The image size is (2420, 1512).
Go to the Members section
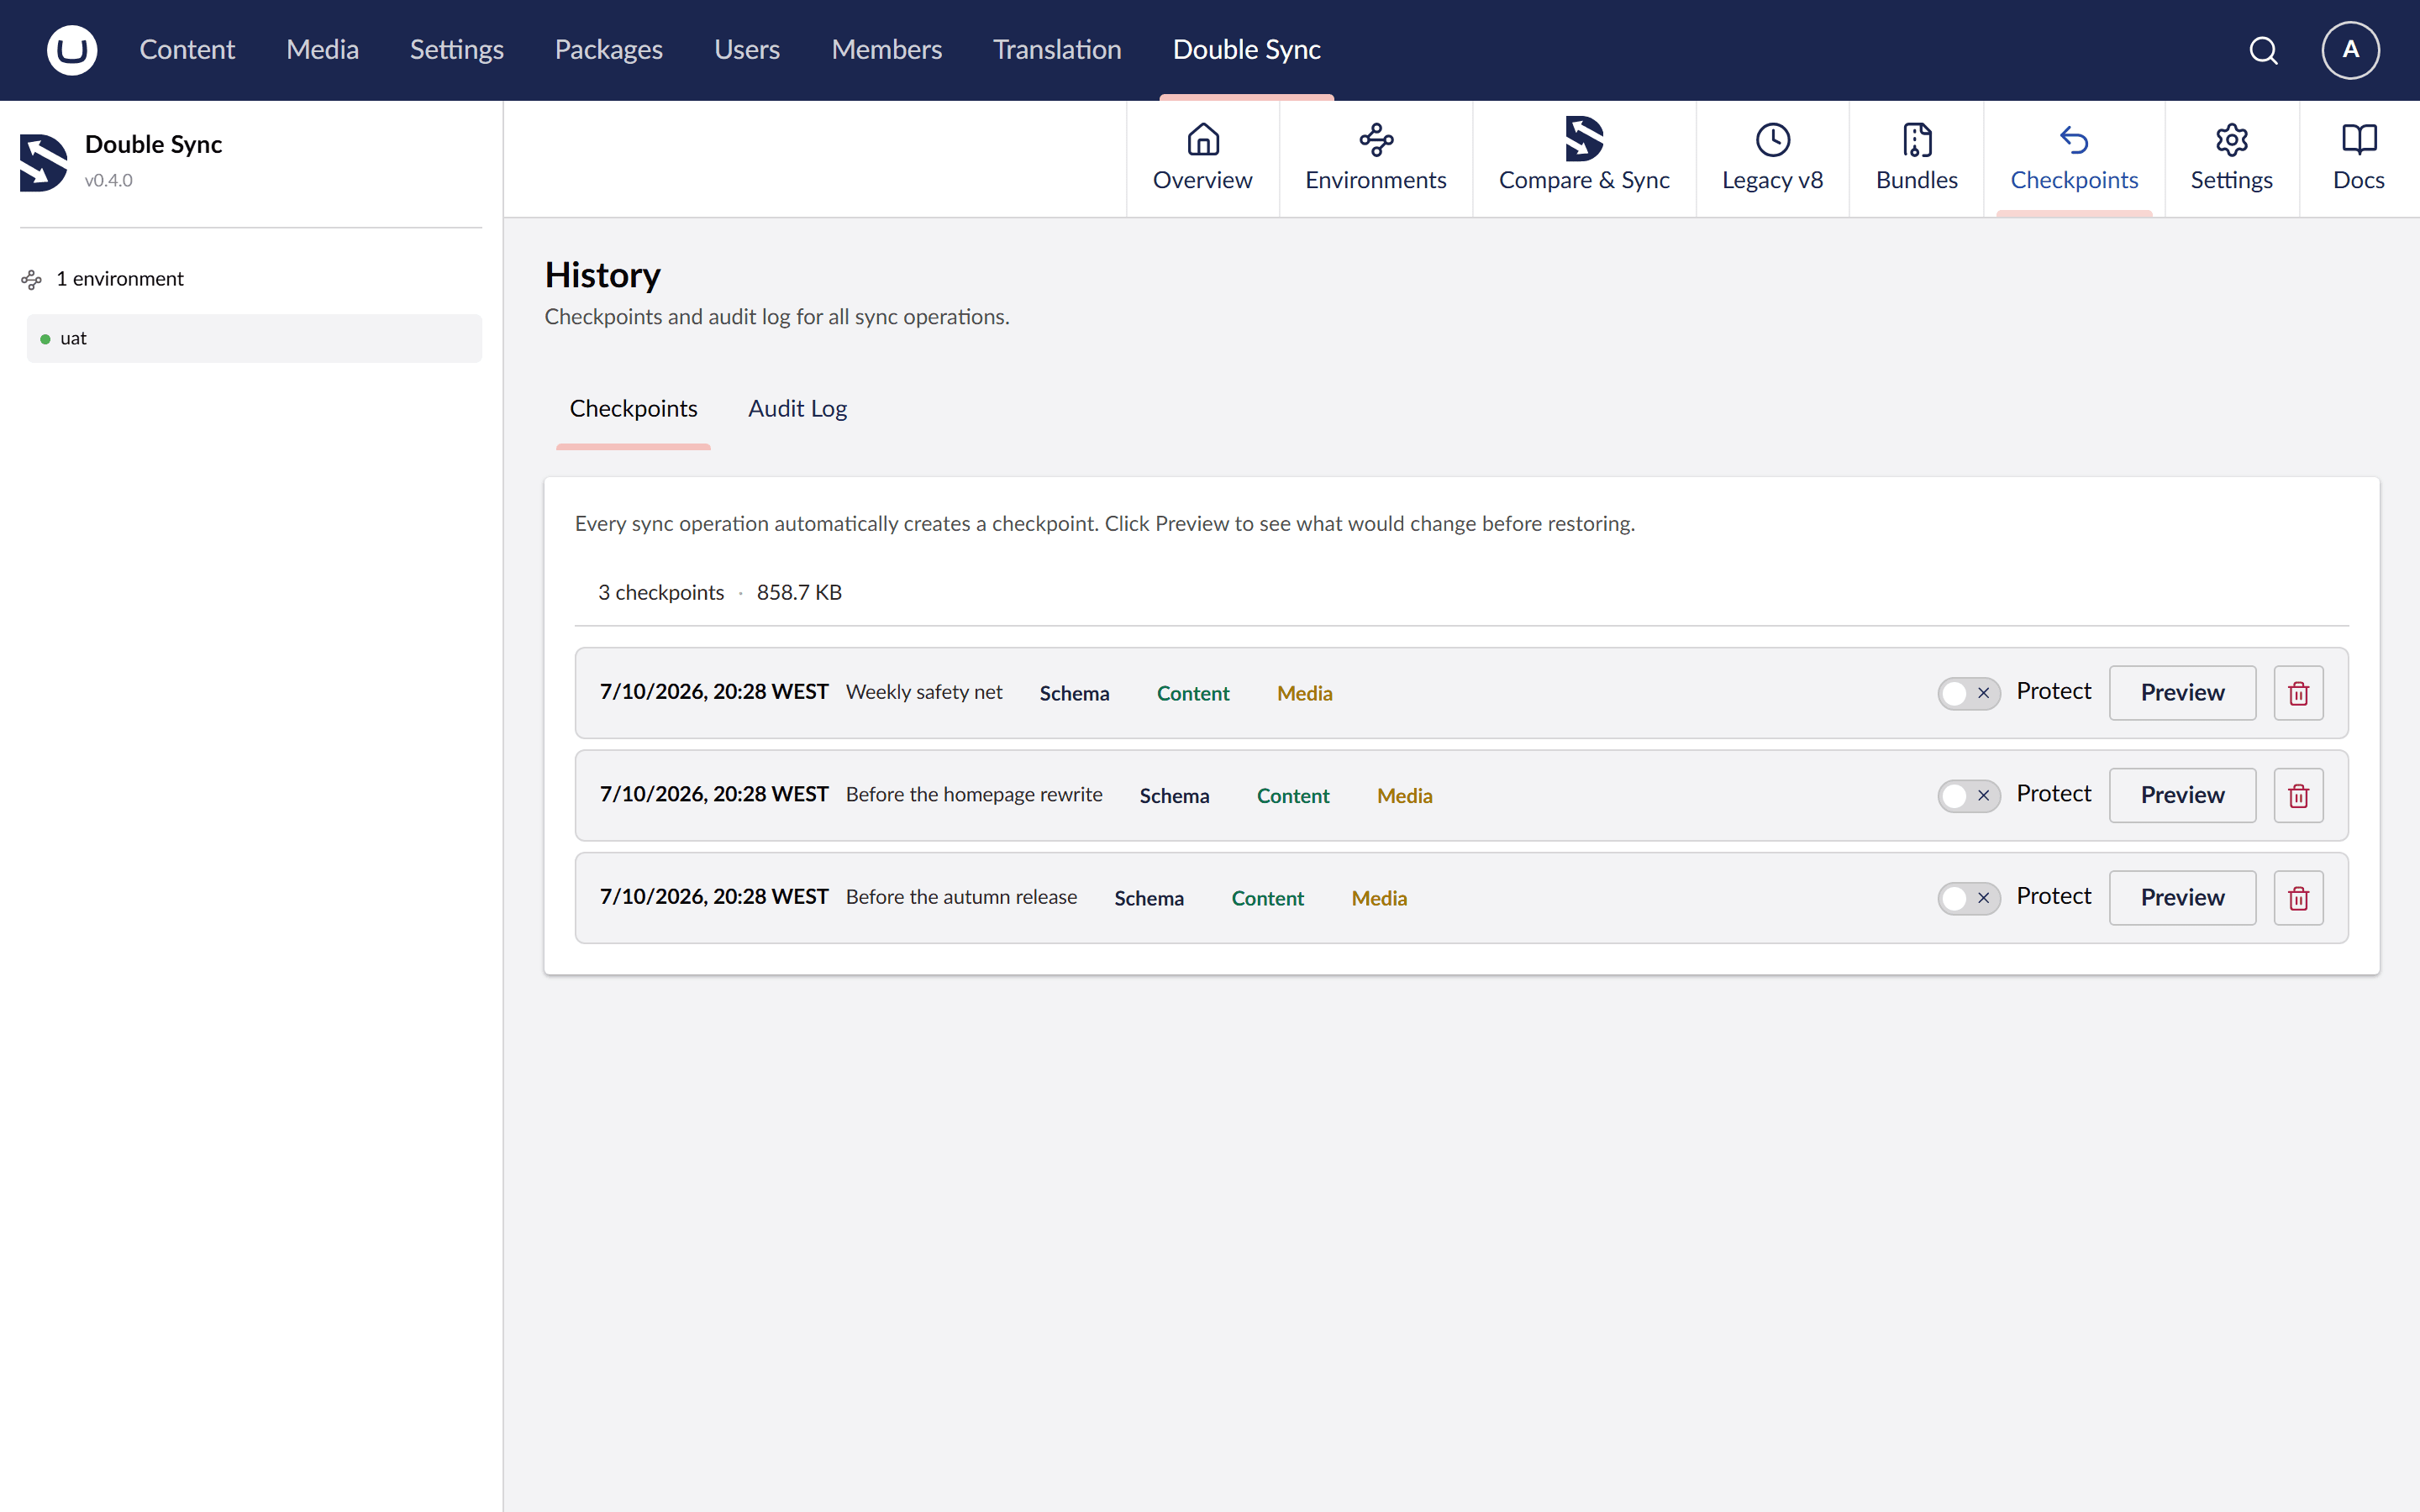coord(886,50)
